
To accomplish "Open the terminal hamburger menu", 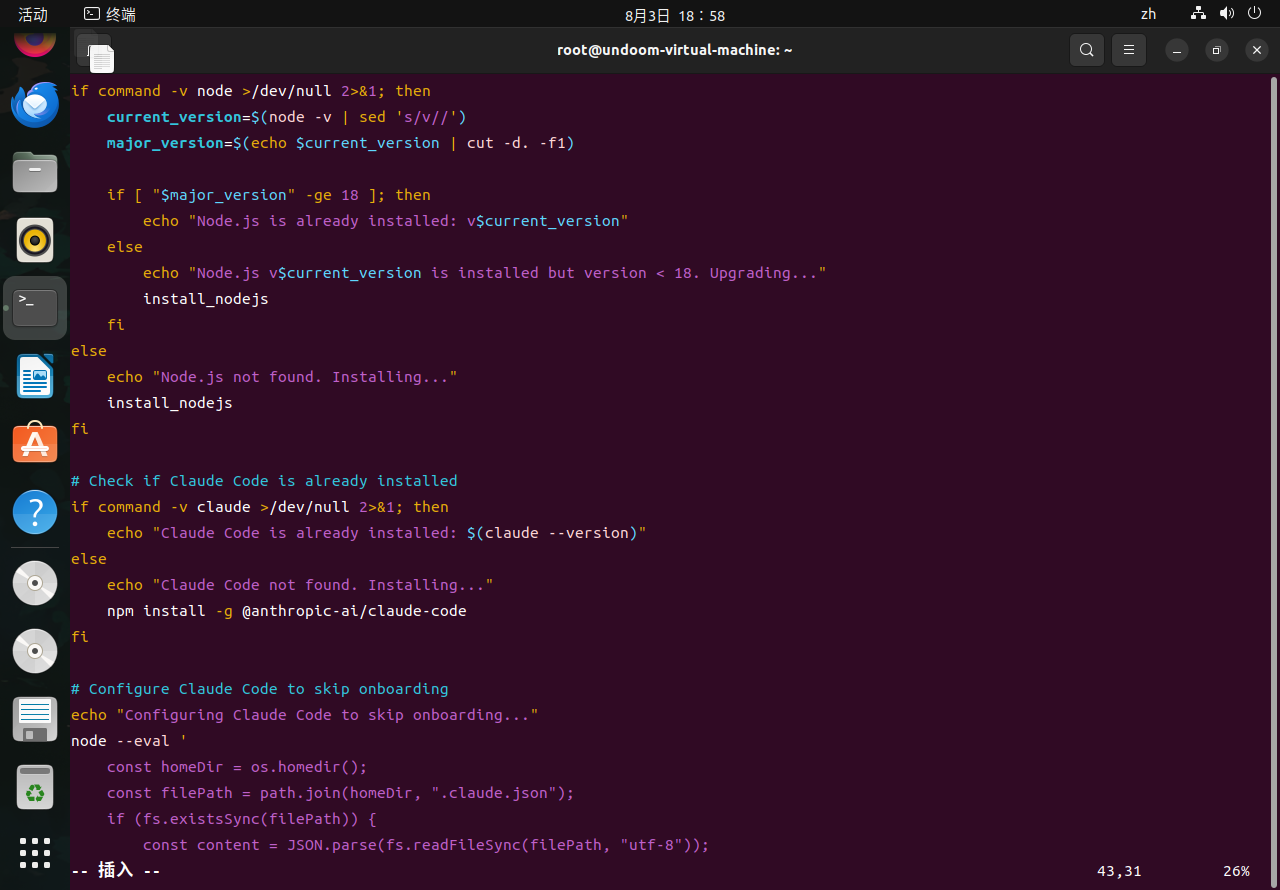I will 1129,49.
